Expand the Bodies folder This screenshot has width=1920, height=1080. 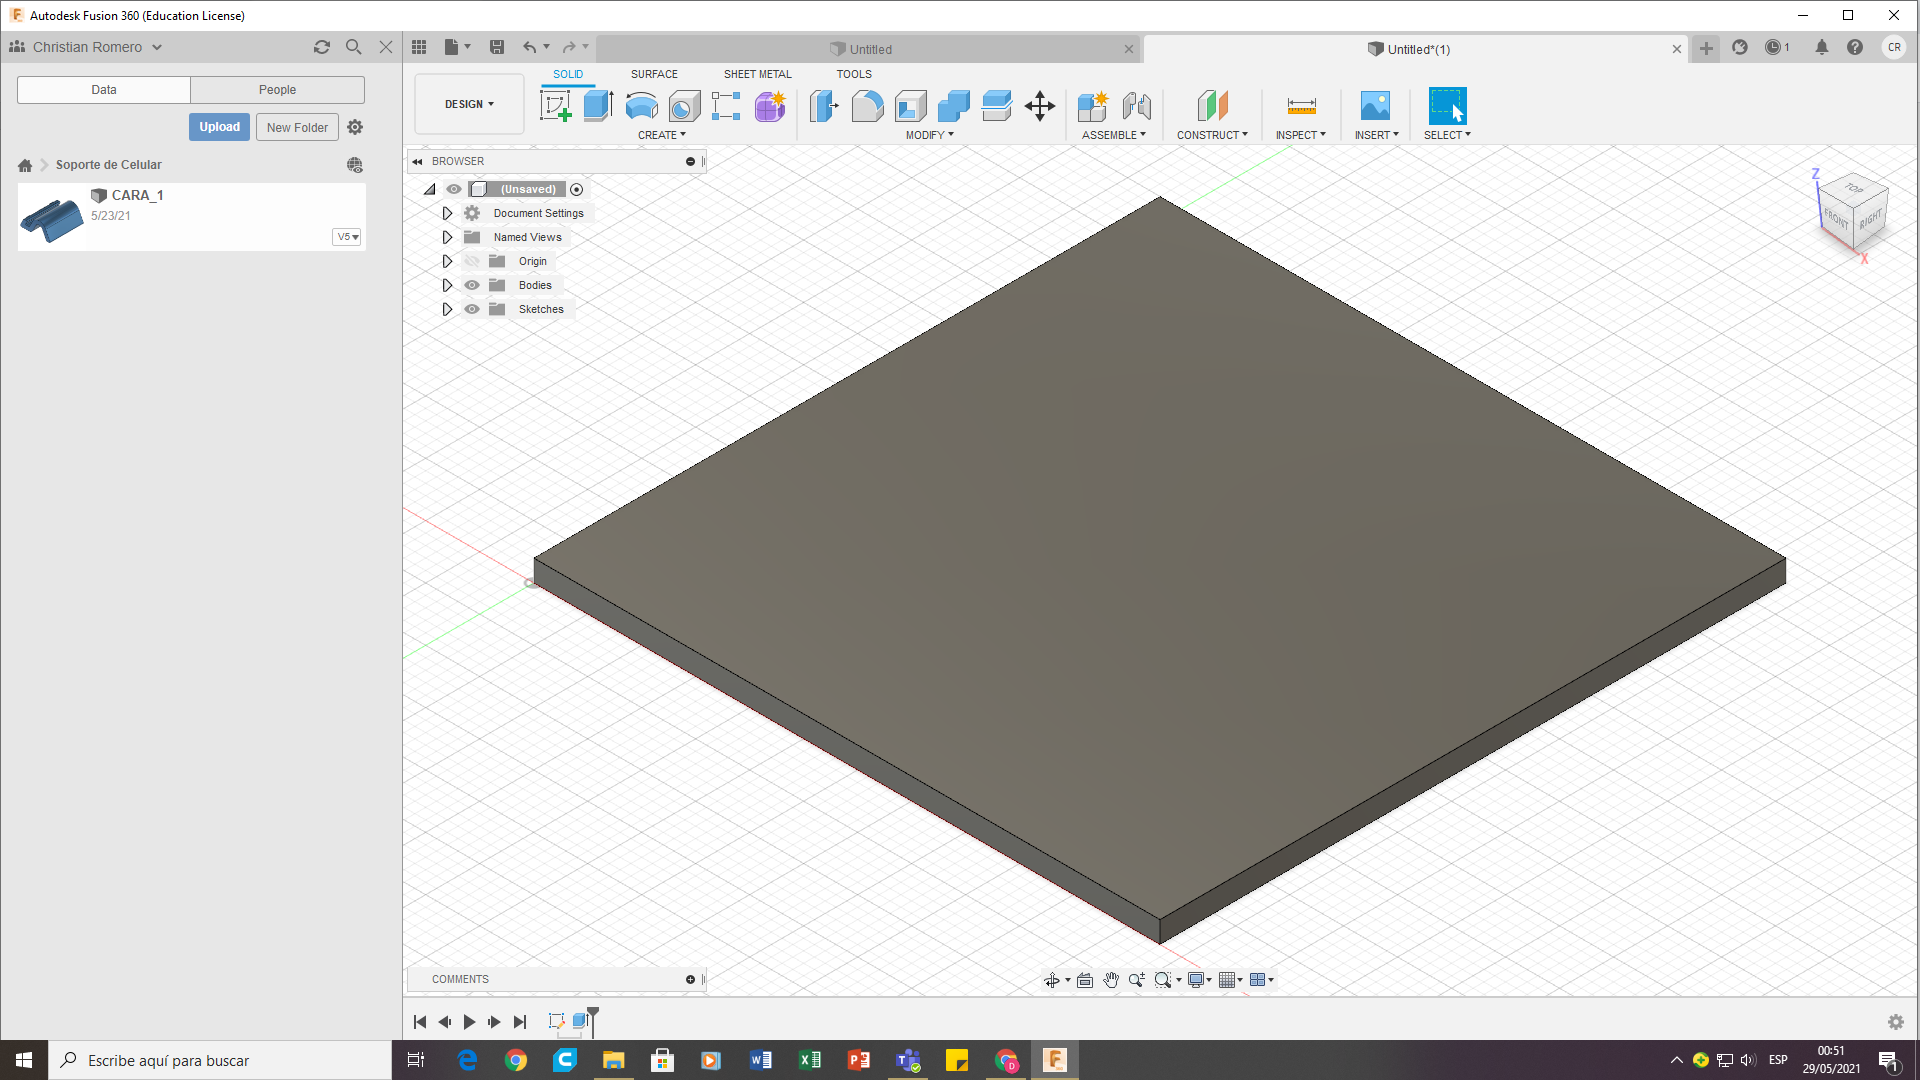[x=447, y=285]
